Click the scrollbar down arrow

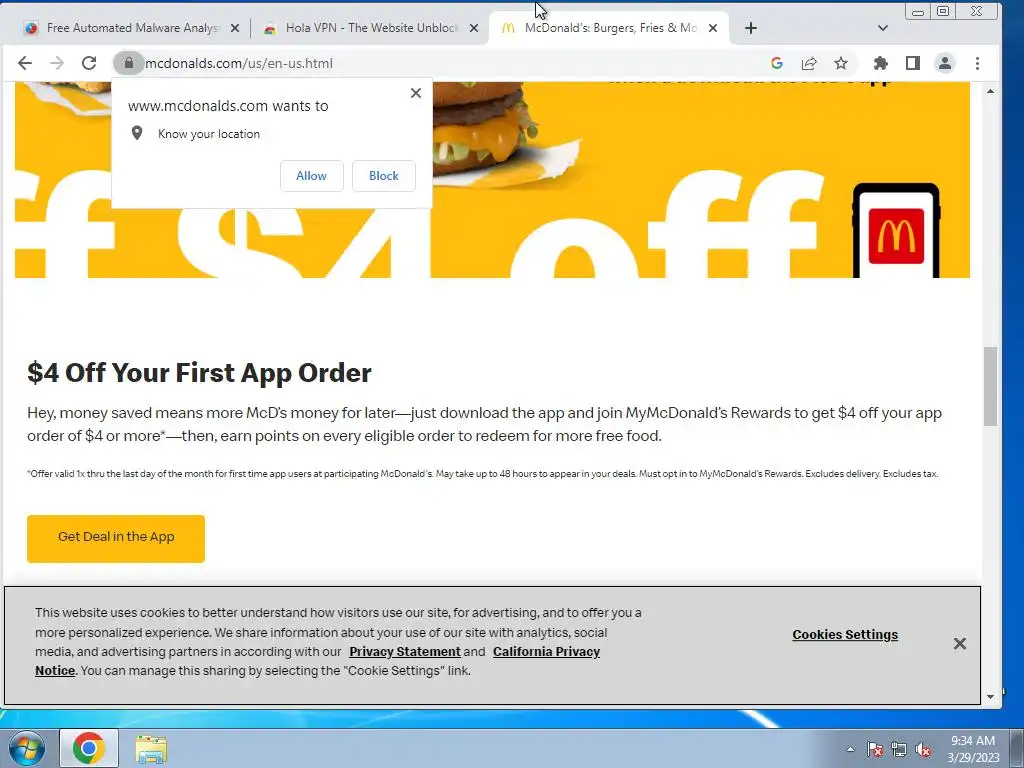991,697
